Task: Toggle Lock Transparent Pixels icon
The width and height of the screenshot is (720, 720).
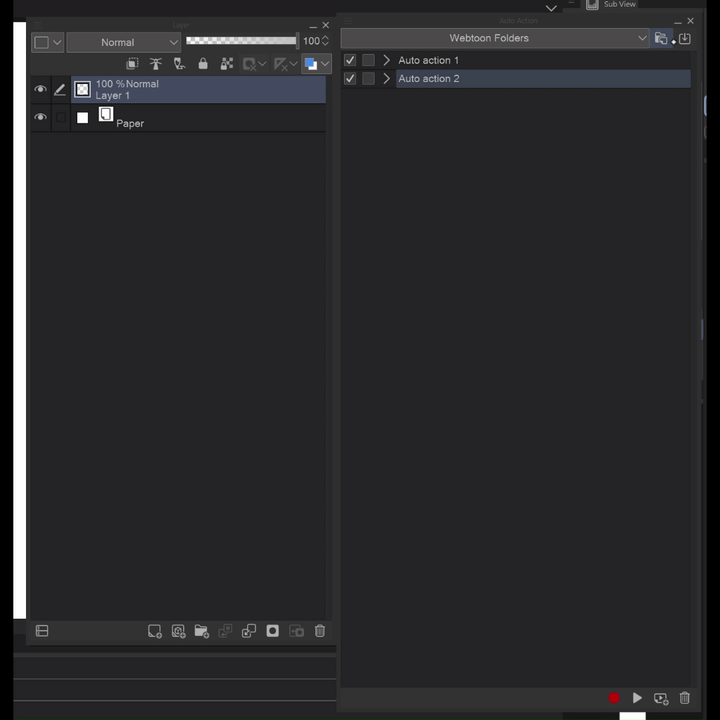Action: [x=226, y=64]
